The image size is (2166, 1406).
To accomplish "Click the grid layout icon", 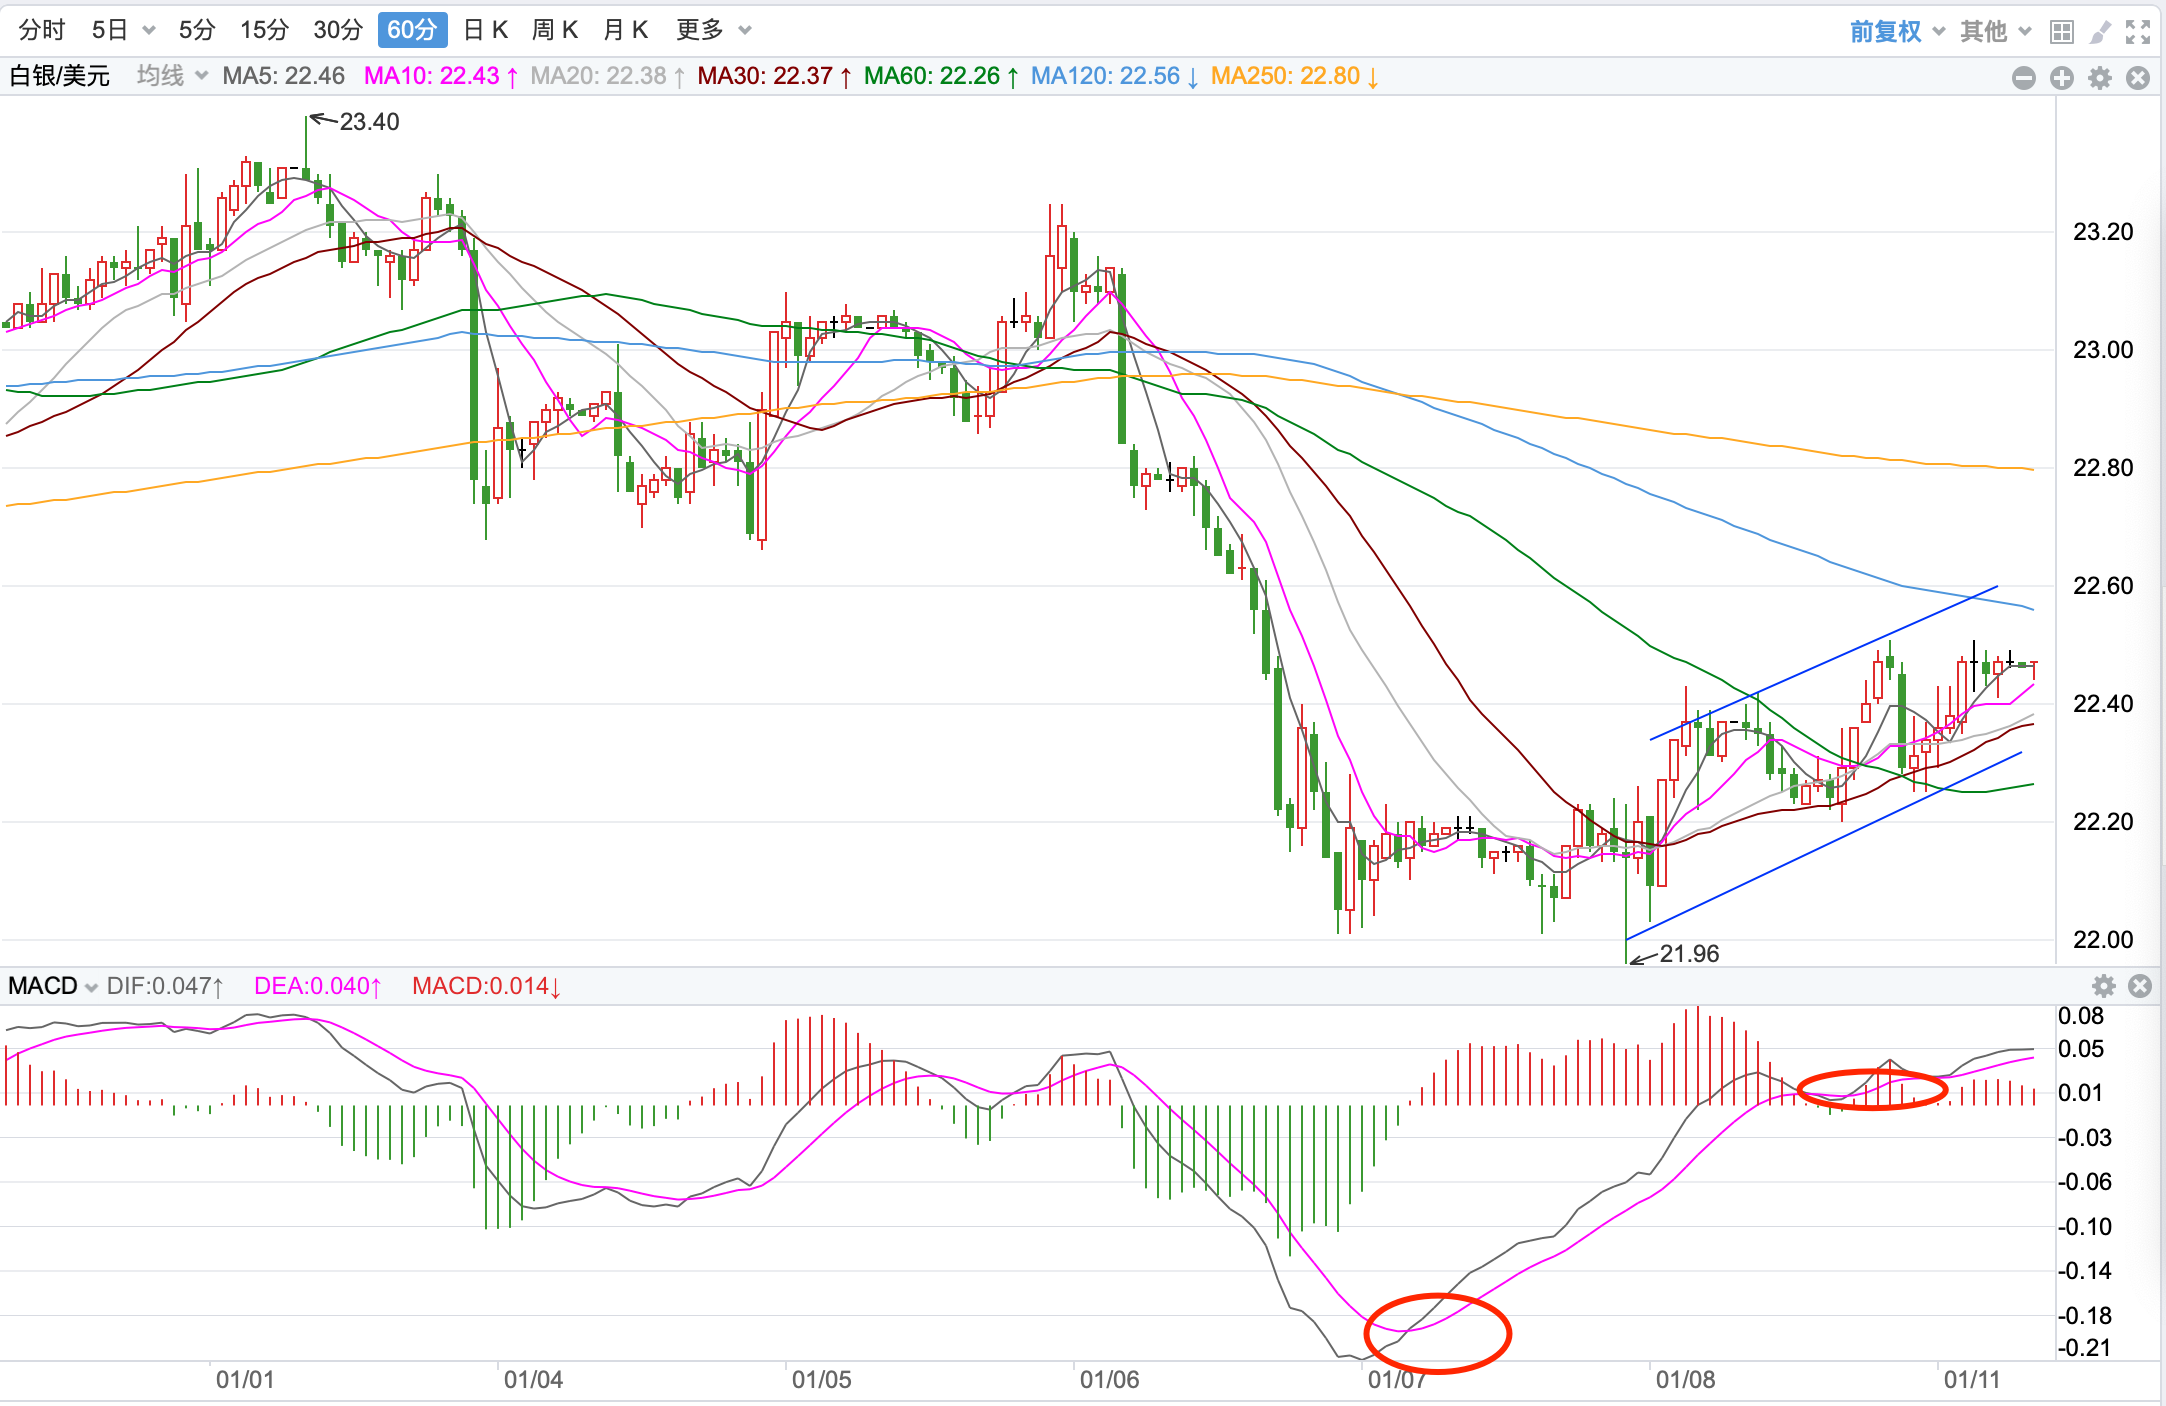I will tap(2061, 32).
